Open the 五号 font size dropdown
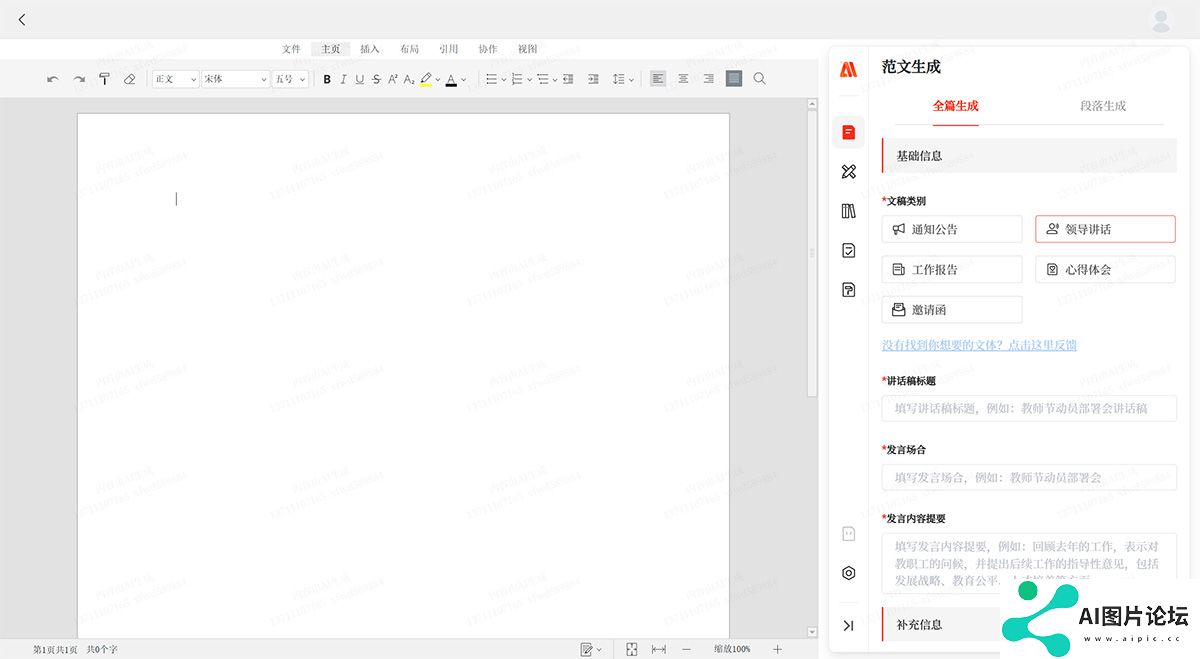 290,79
